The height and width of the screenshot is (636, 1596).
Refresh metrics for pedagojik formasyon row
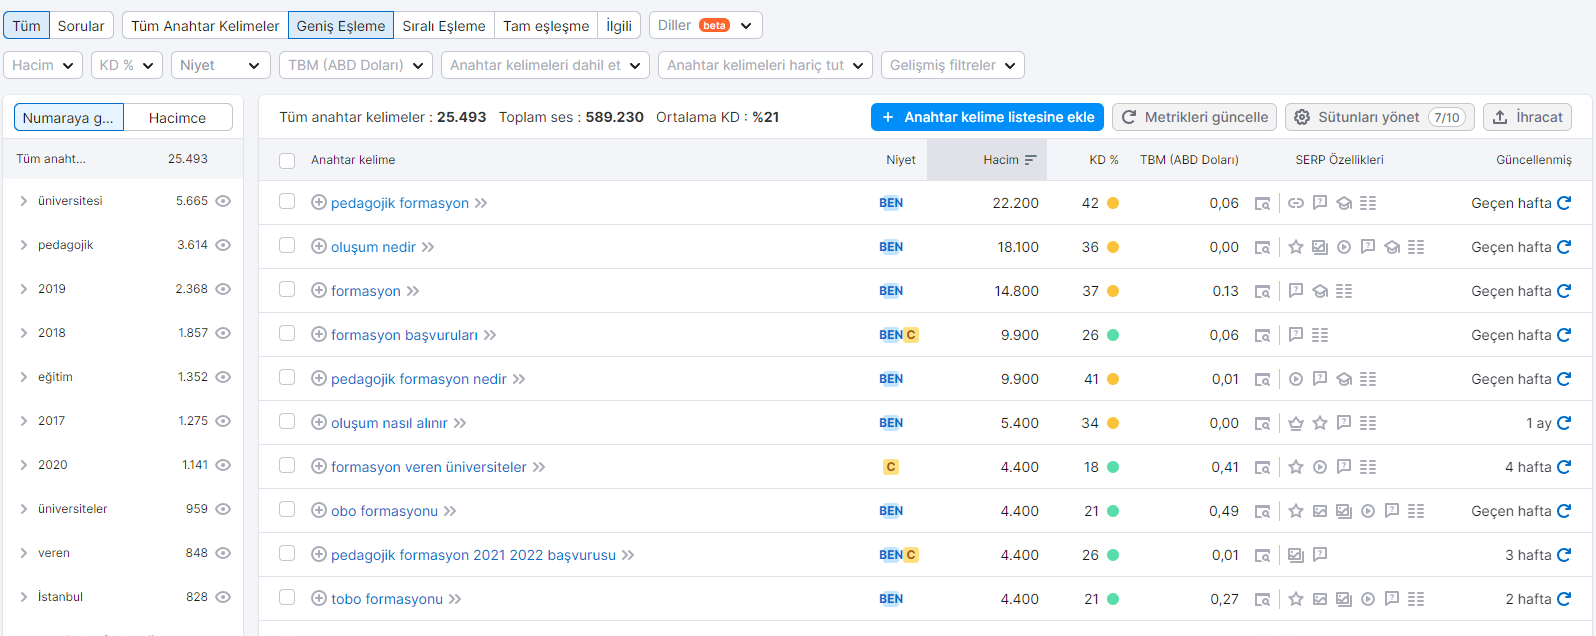[x=1564, y=203]
